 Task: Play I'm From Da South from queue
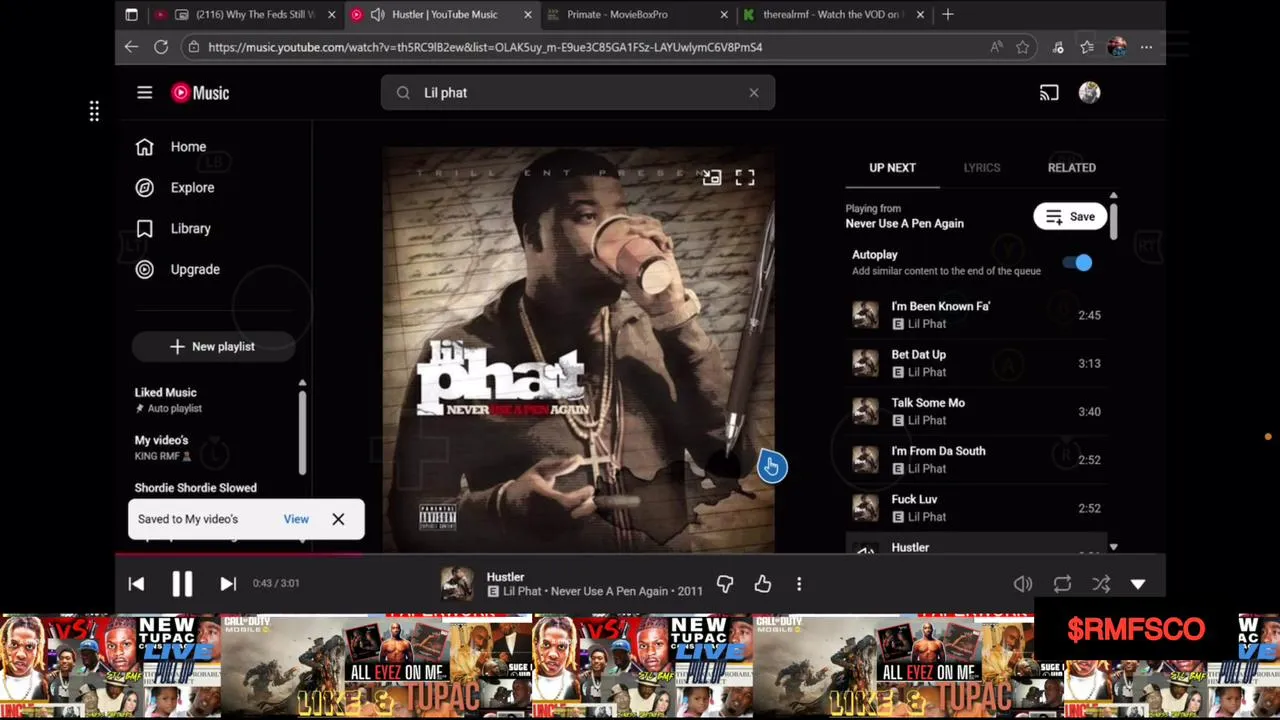(976, 460)
